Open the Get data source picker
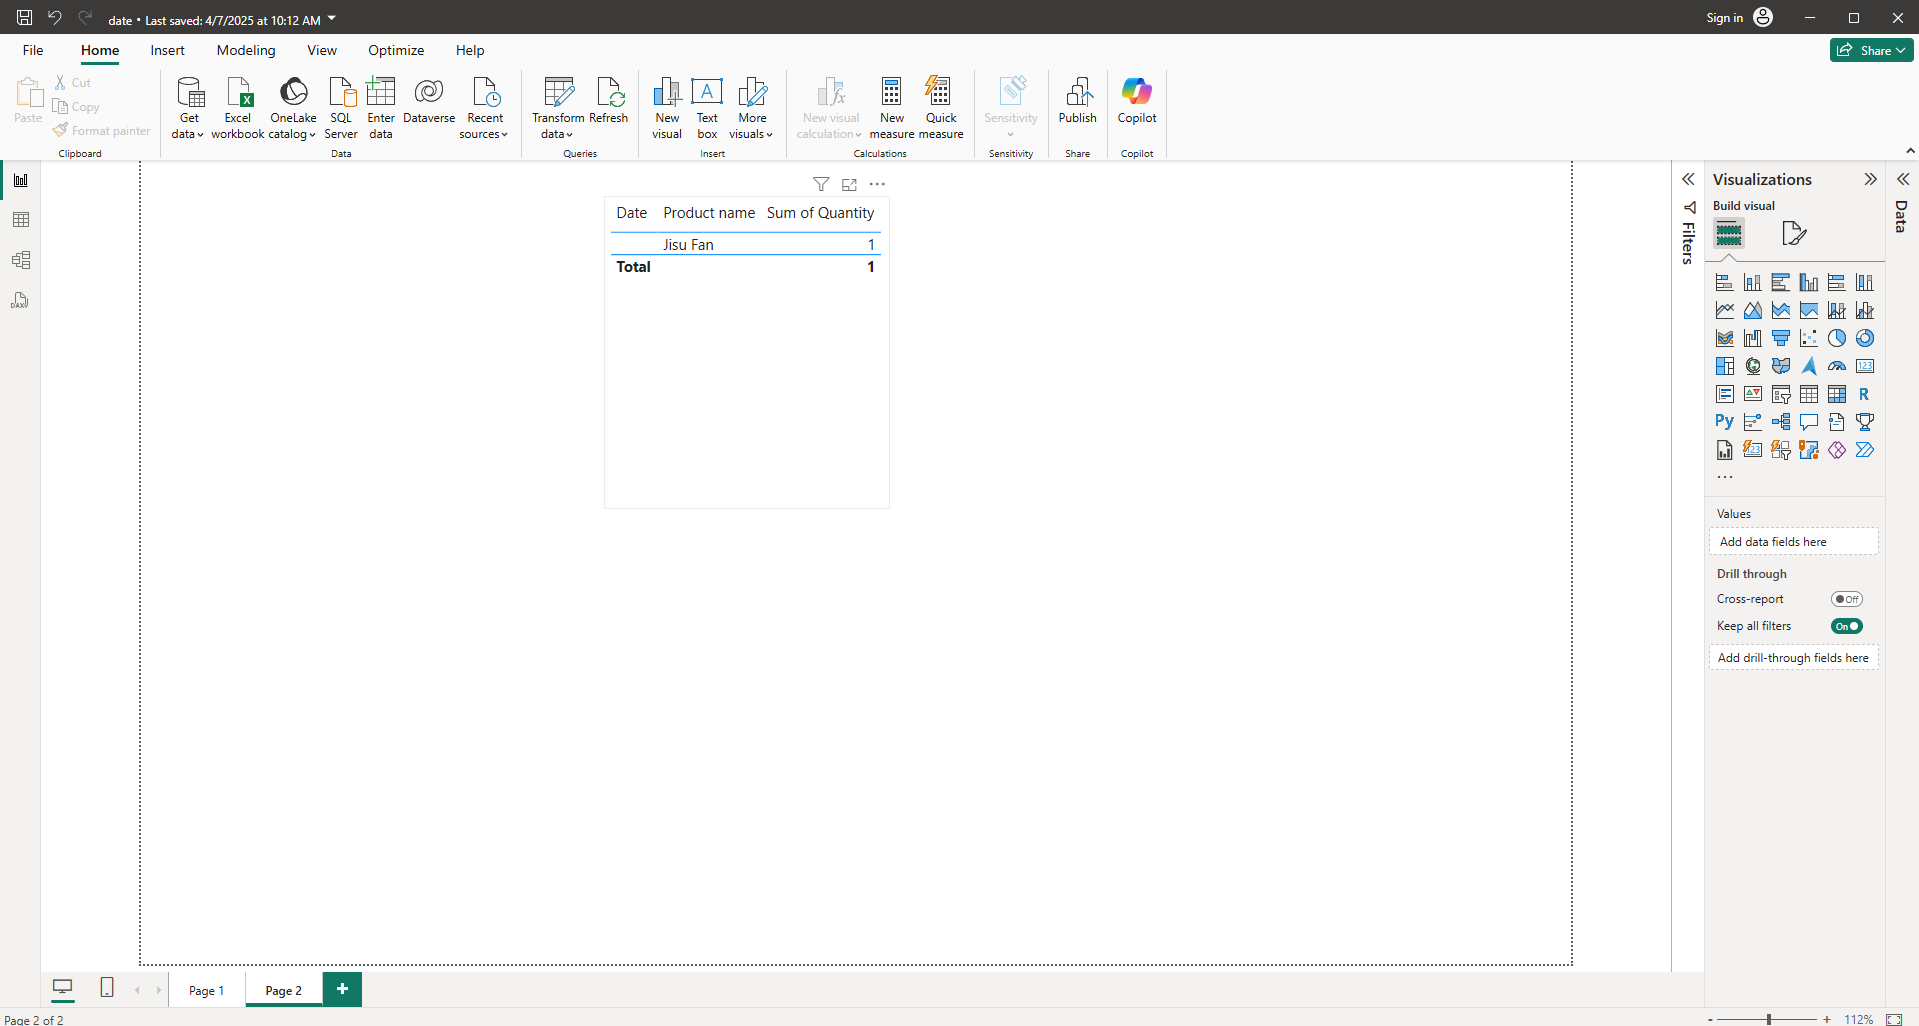The height and width of the screenshot is (1026, 1919). (189, 107)
